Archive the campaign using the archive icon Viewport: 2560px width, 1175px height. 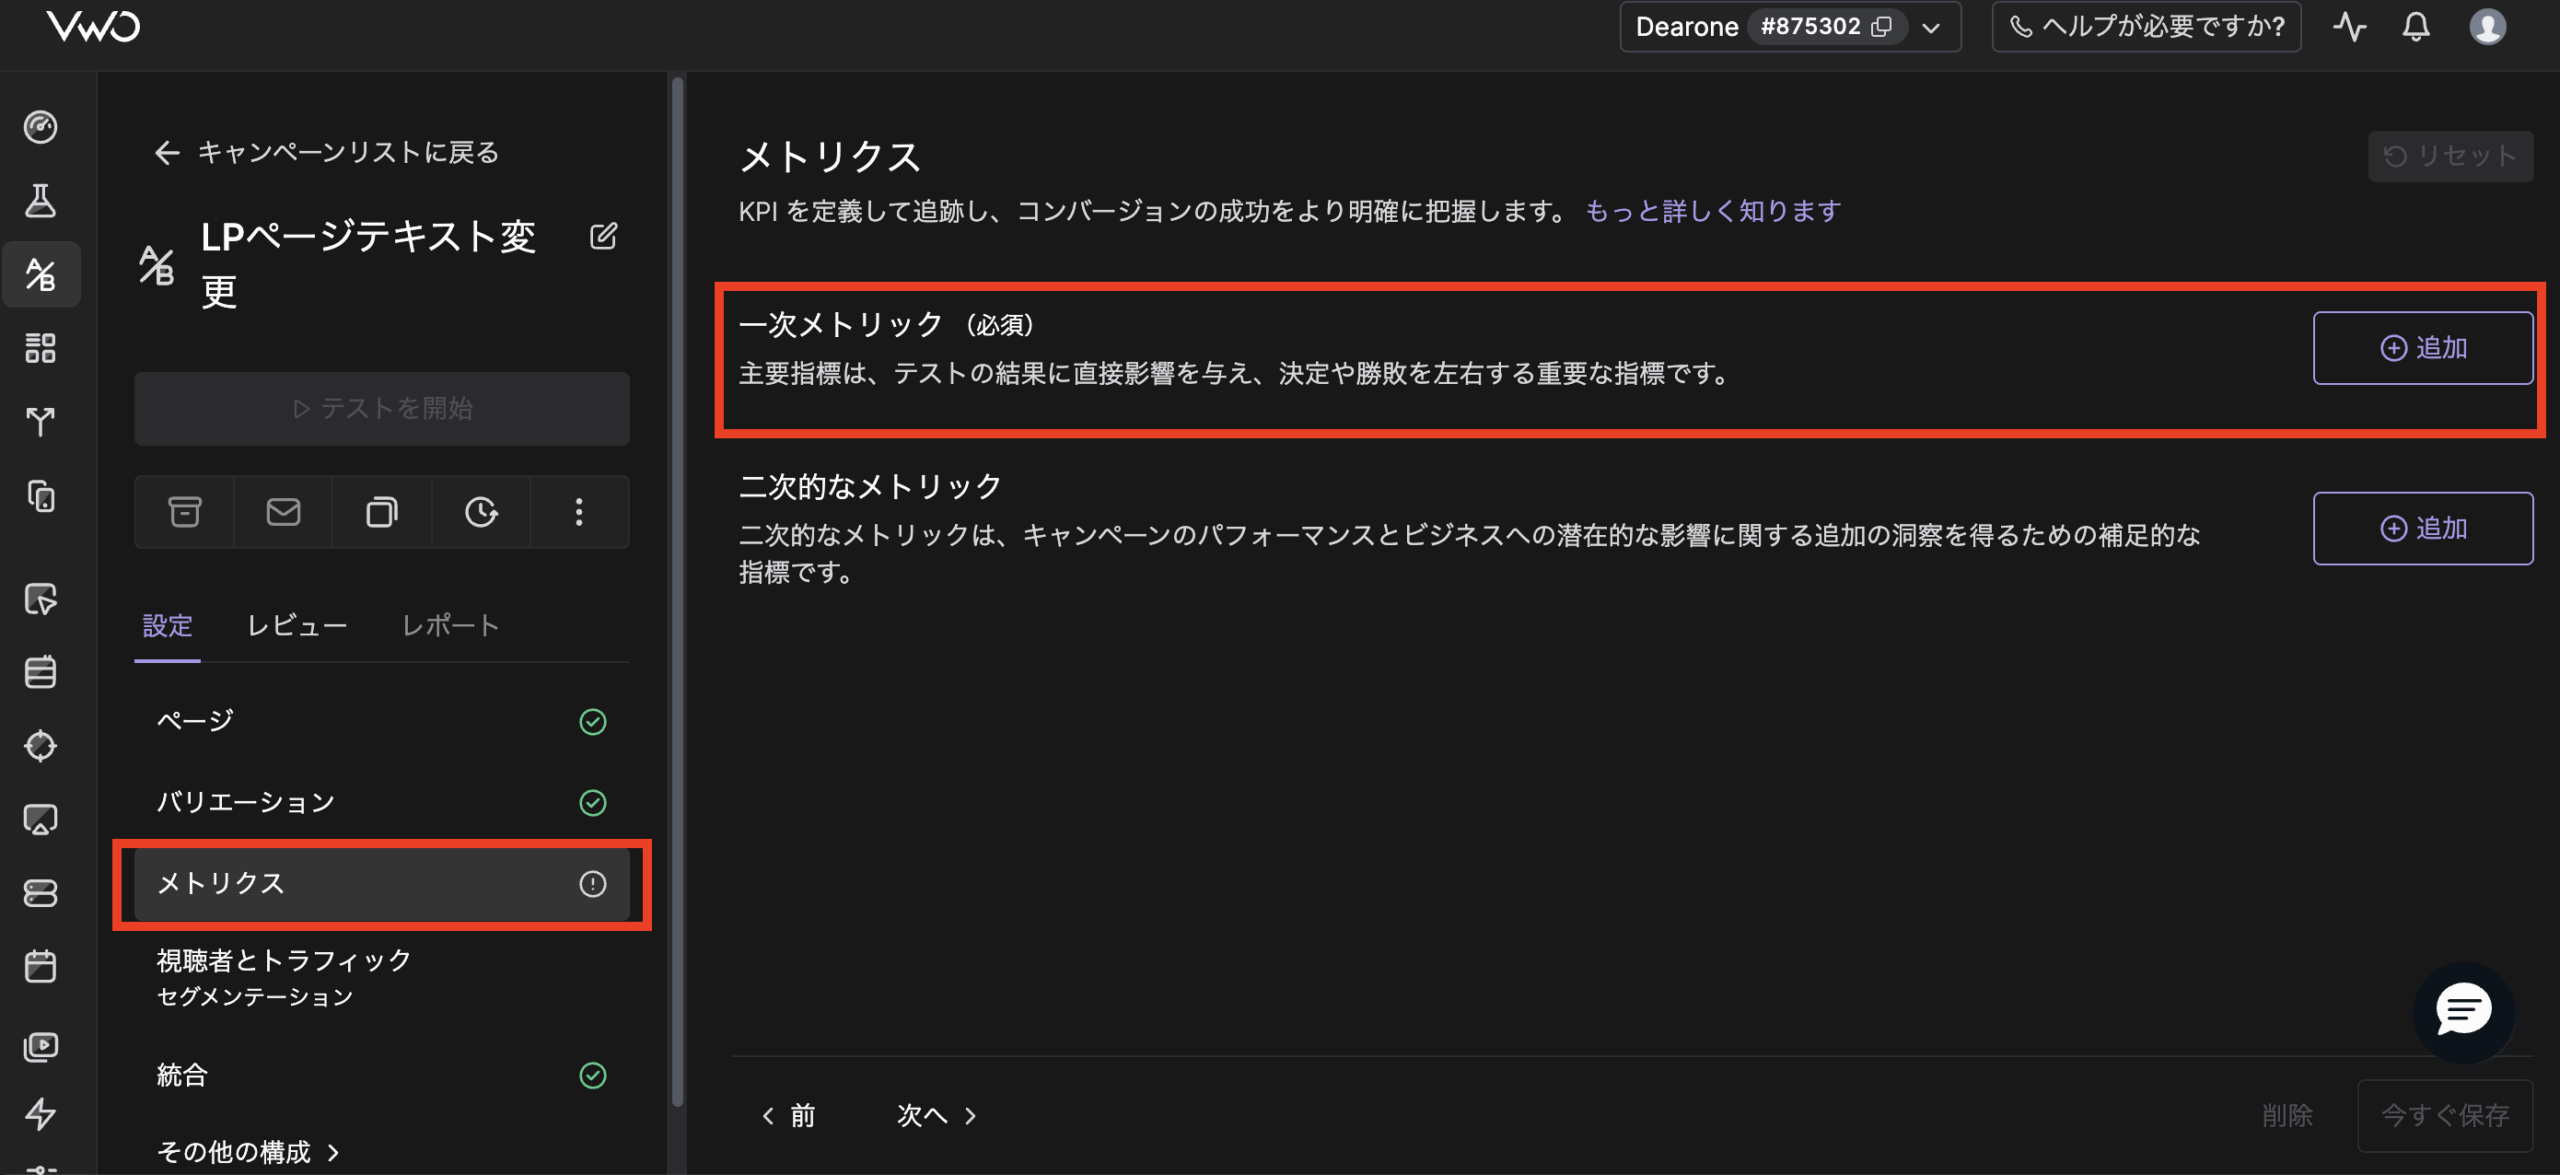(x=183, y=511)
